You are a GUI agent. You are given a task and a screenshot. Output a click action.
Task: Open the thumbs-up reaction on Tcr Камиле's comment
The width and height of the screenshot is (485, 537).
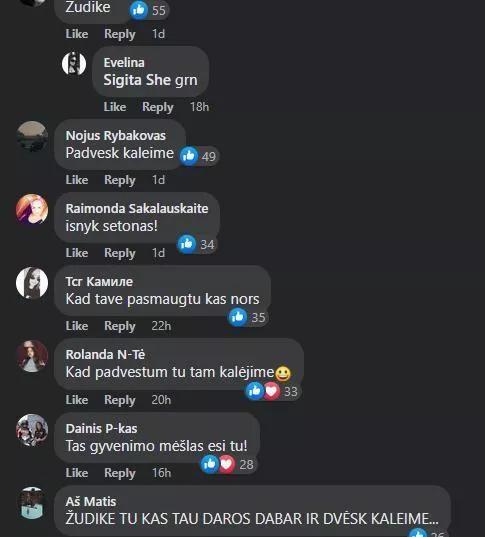coord(238,317)
